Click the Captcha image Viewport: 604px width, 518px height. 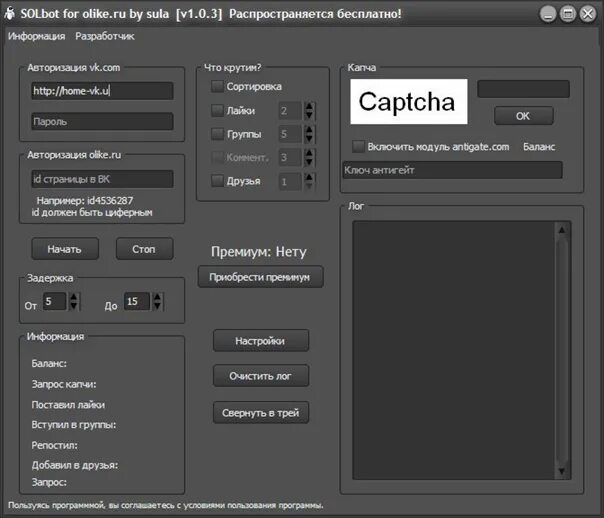tap(409, 102)
